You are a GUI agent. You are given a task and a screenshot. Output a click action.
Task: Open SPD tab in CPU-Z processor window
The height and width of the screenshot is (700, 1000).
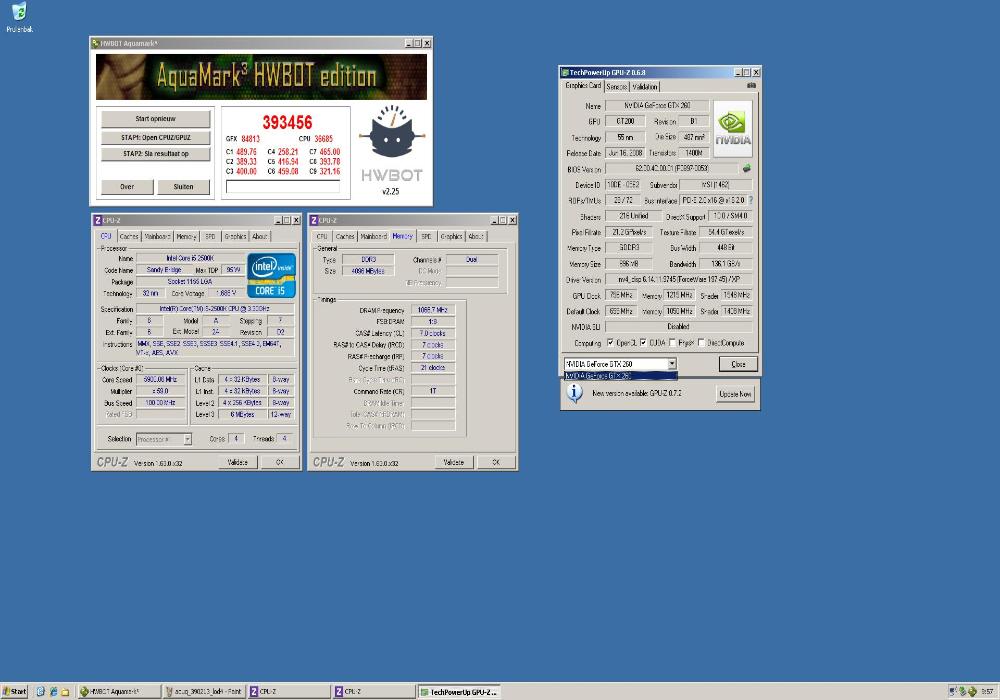click(x=210, y=237)
